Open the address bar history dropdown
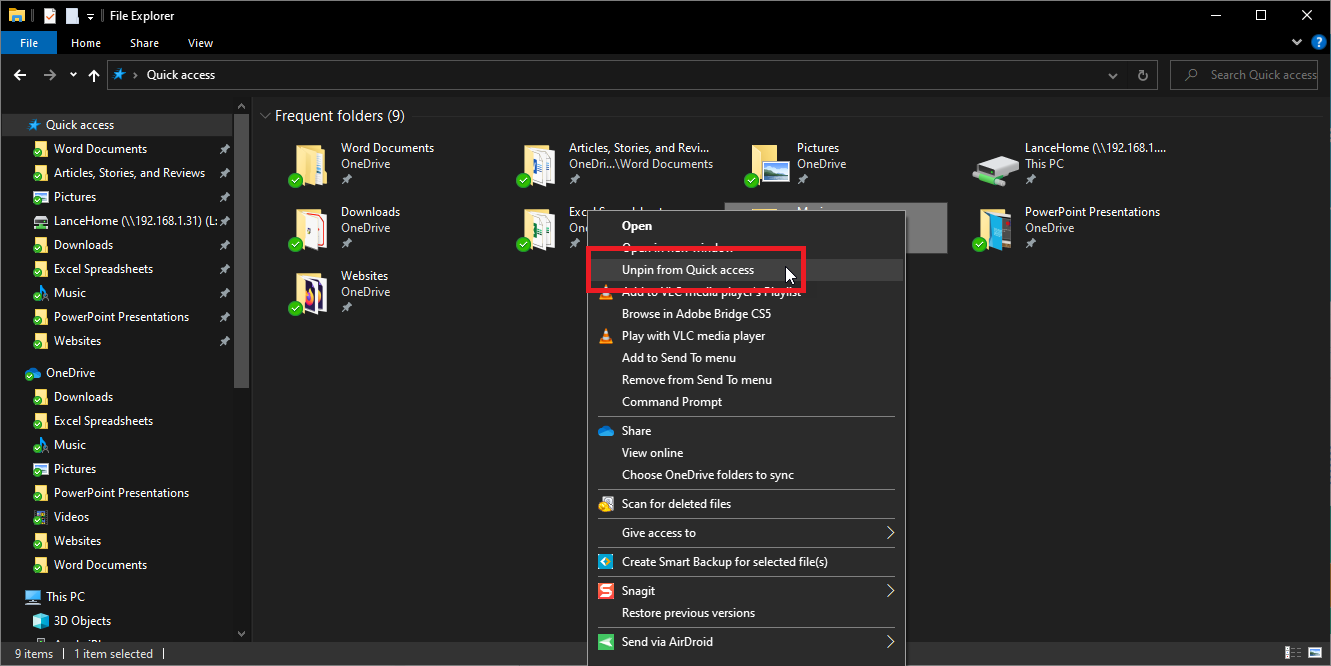This screenshot has height=666, width=1331. pyautogui.click(x=1114, y=75)
